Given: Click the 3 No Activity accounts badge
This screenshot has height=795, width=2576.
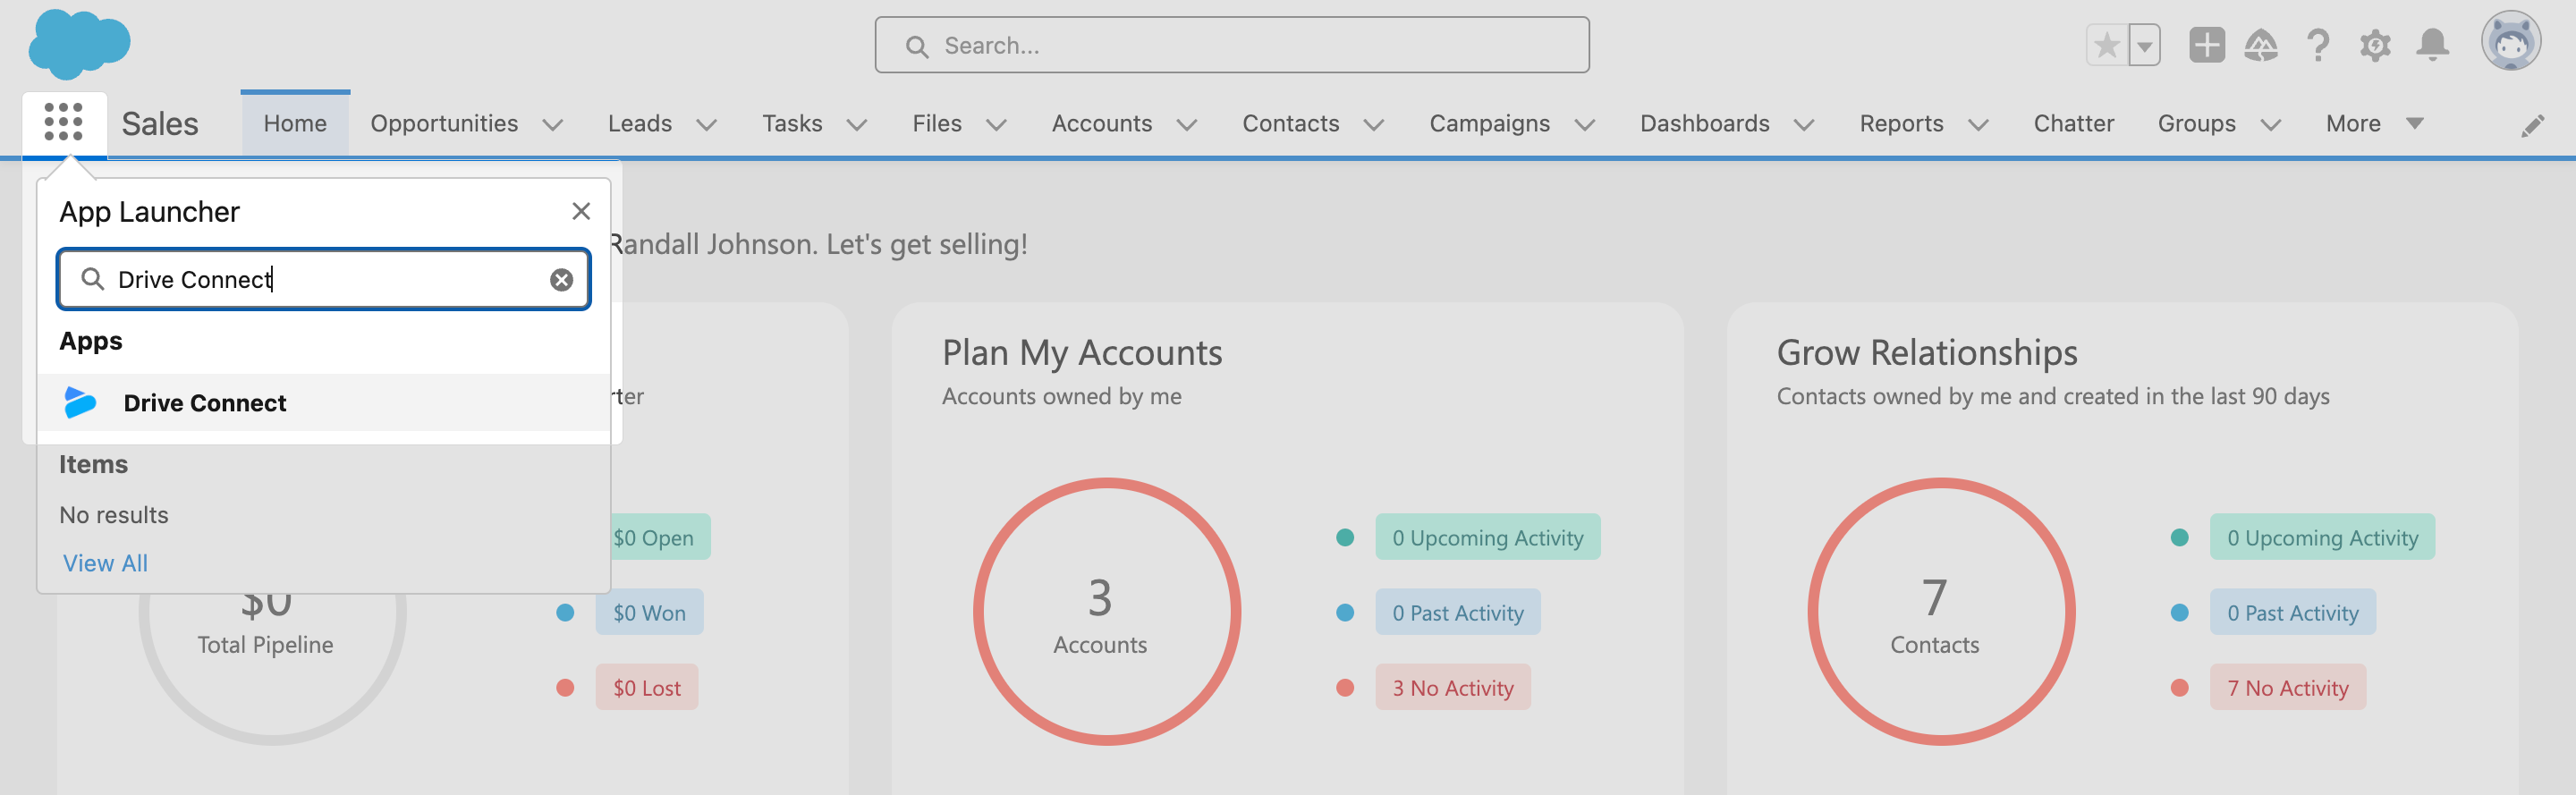Looking at the screenshot, I should [x=1452, y=688].
